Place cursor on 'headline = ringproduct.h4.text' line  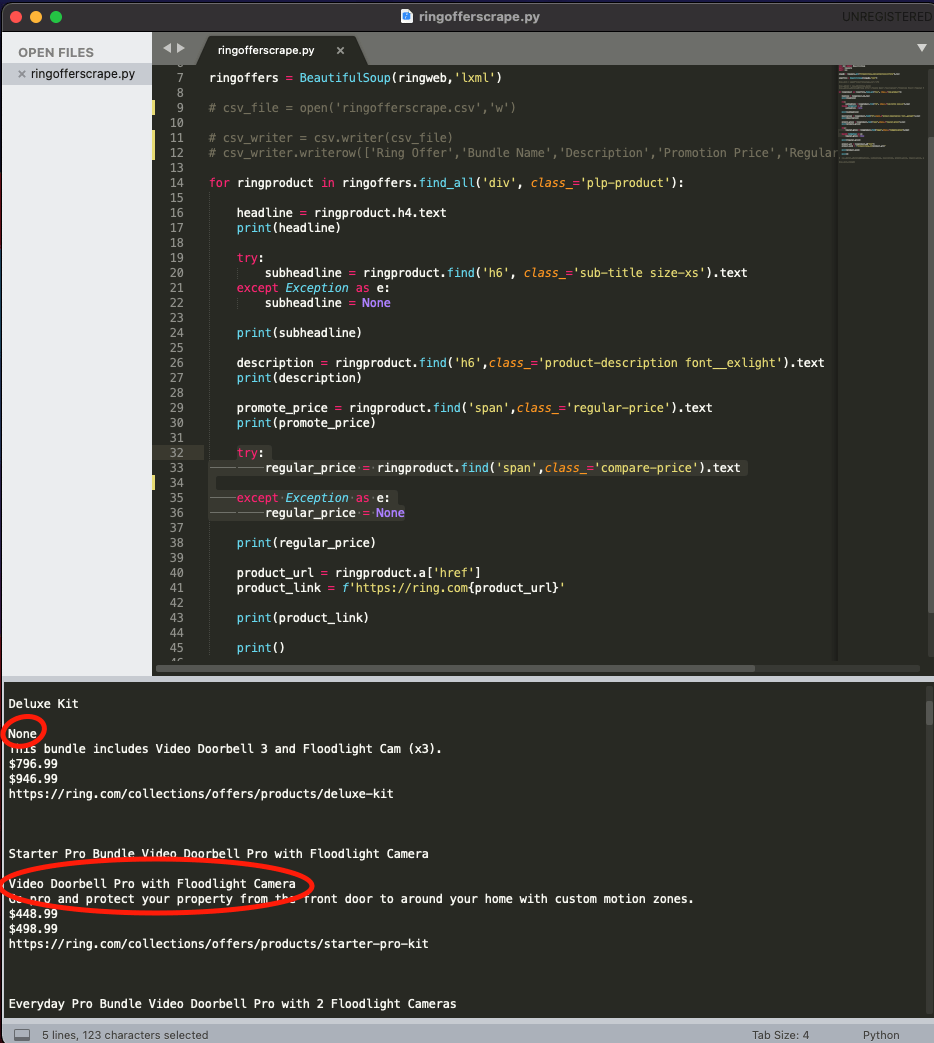pyautogui.click(x=341, y=213)
